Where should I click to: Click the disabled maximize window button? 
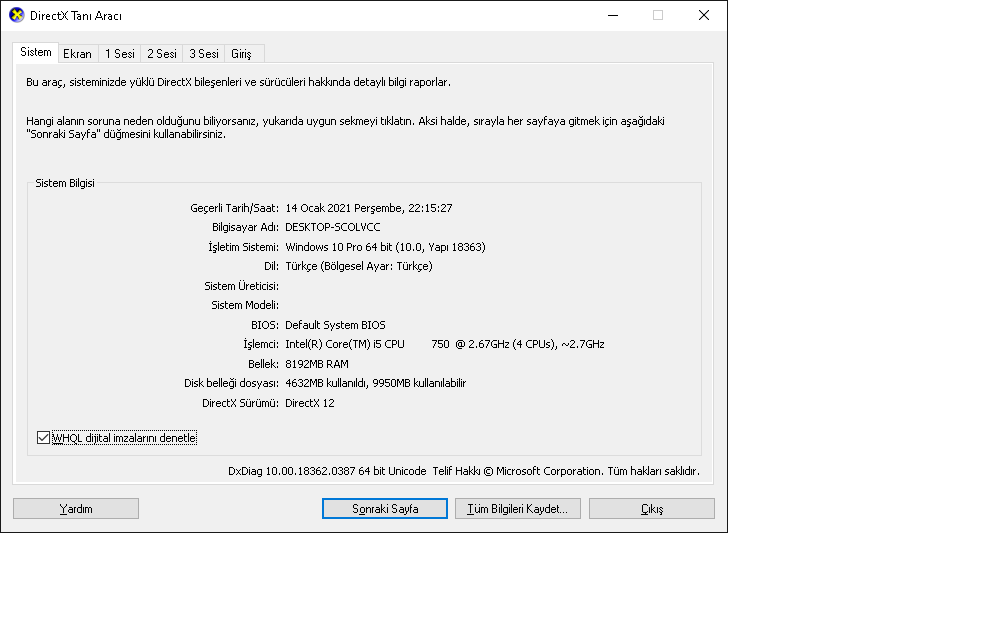coord(658,15)
